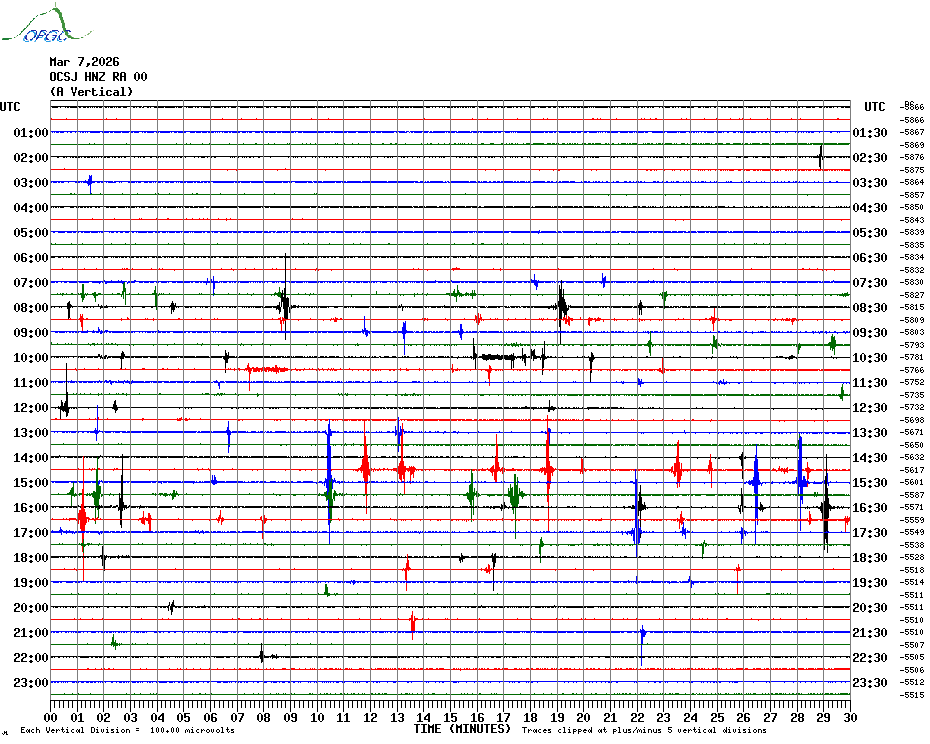Select the 02:30 time label

coord(870,157)
